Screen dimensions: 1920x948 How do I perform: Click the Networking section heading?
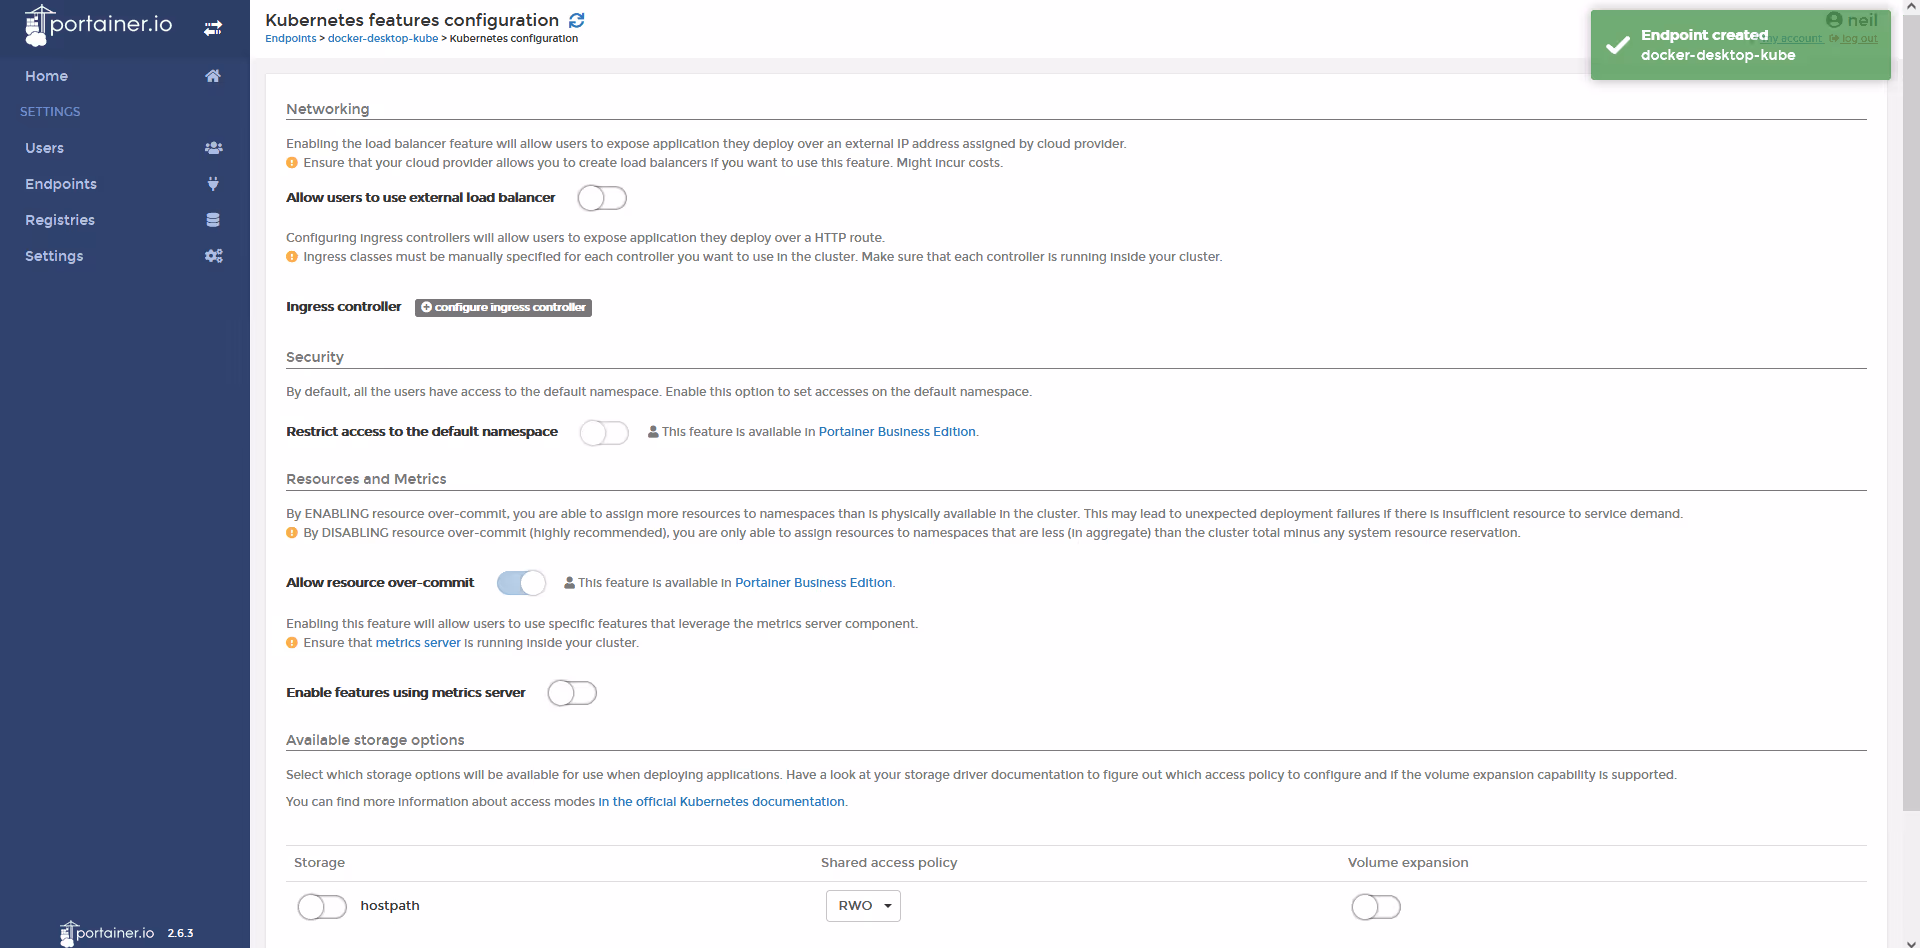tap(327, 109)
